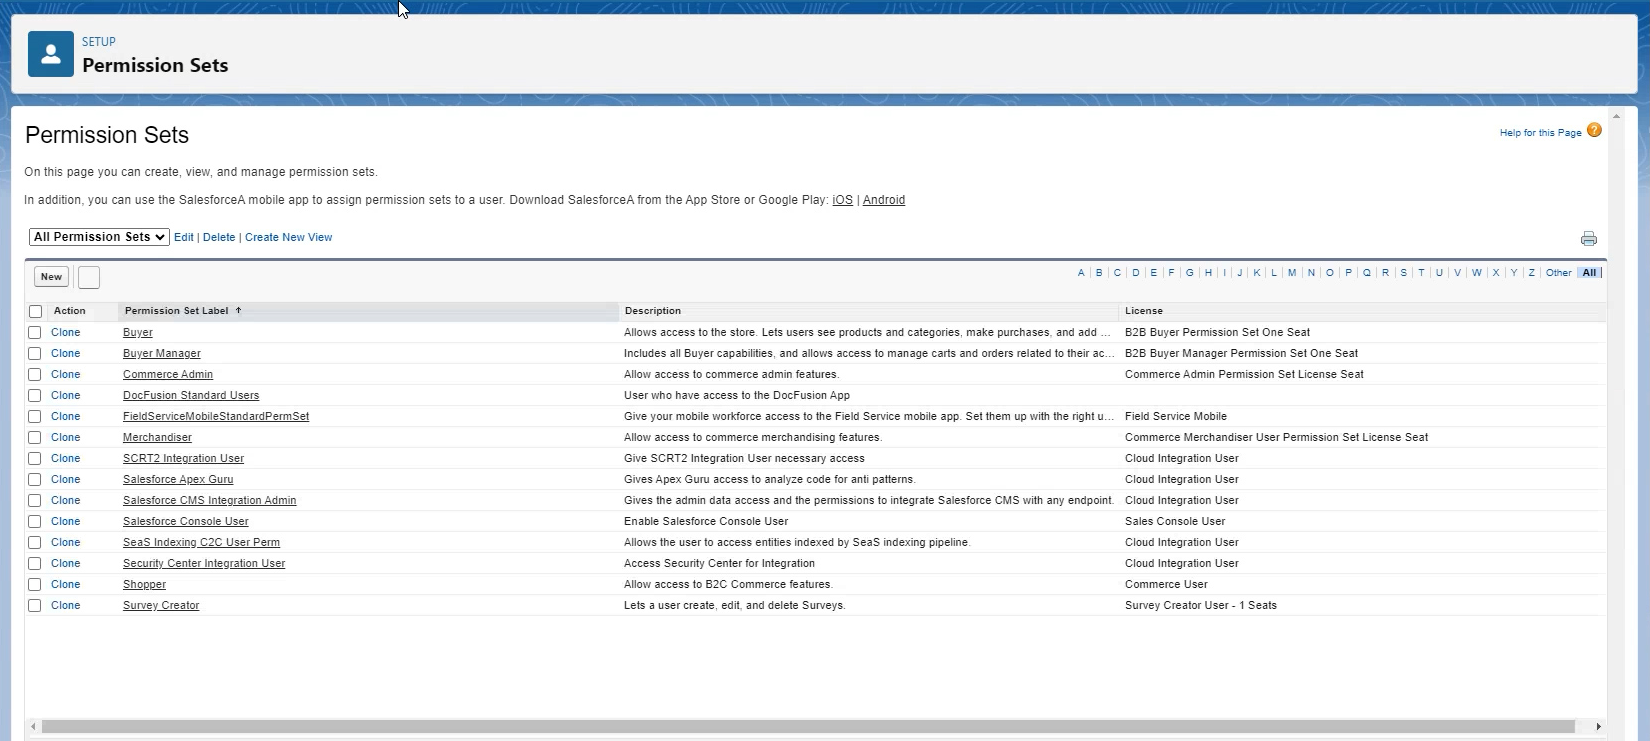Viewport: 1650px width, 741px height.
Task: Select the Survey Creator row checkbox
Action: tap(35, 605)
